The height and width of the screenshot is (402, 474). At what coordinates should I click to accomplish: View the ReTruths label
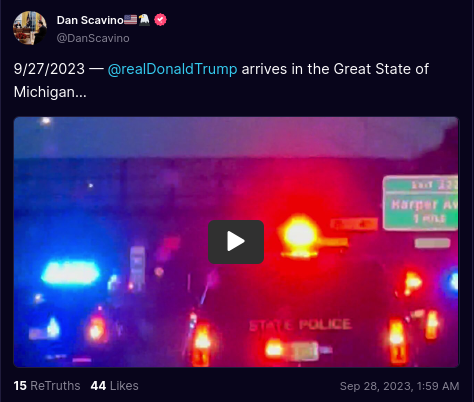click(x=55, y=386)
